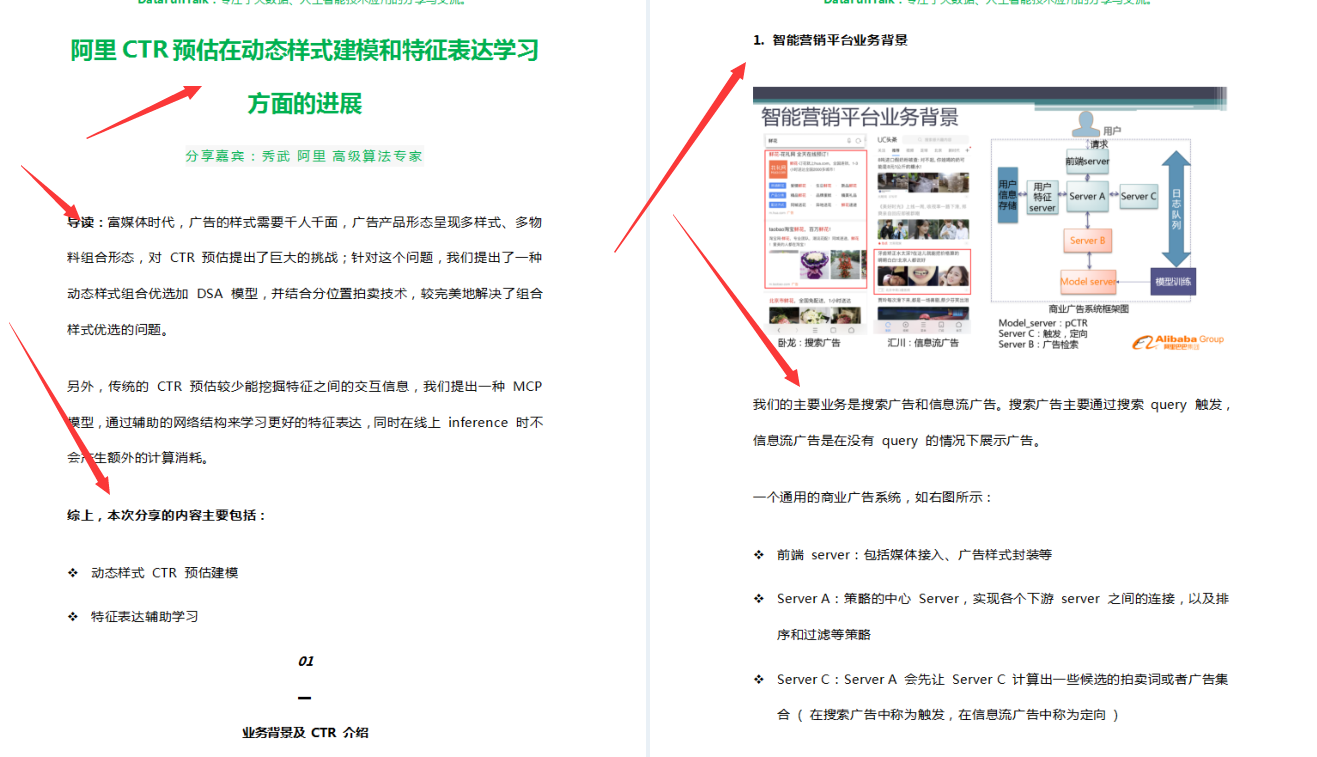
Task: Click the bold line 综上，本次分享的内容主要包括：
Action: [x=167, y=515]
